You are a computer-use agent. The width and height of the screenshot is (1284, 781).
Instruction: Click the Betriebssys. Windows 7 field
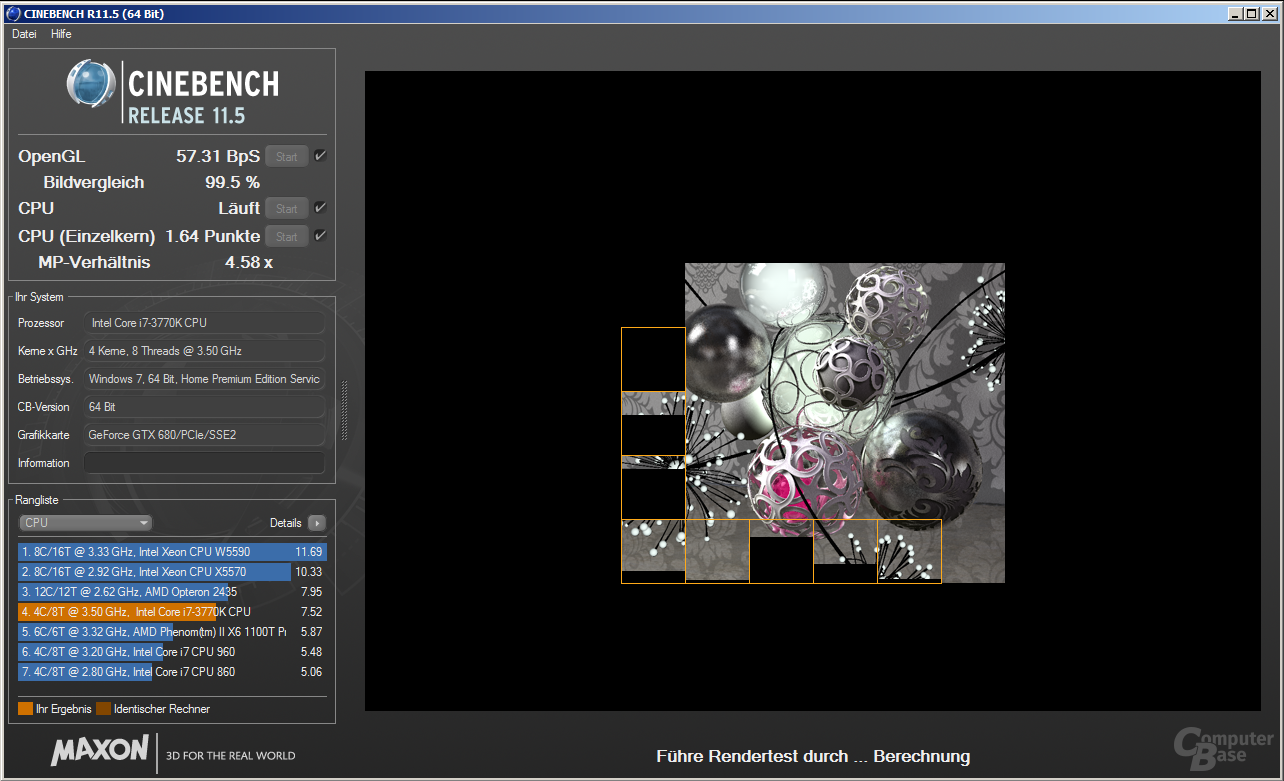point(205,379)
